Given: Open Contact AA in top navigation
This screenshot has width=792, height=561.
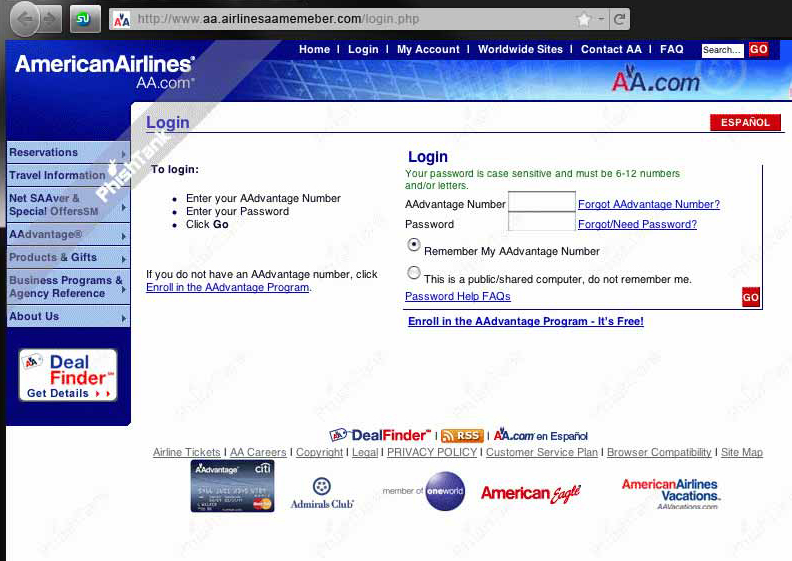Looking at the screenshot, I should [611, 49].
